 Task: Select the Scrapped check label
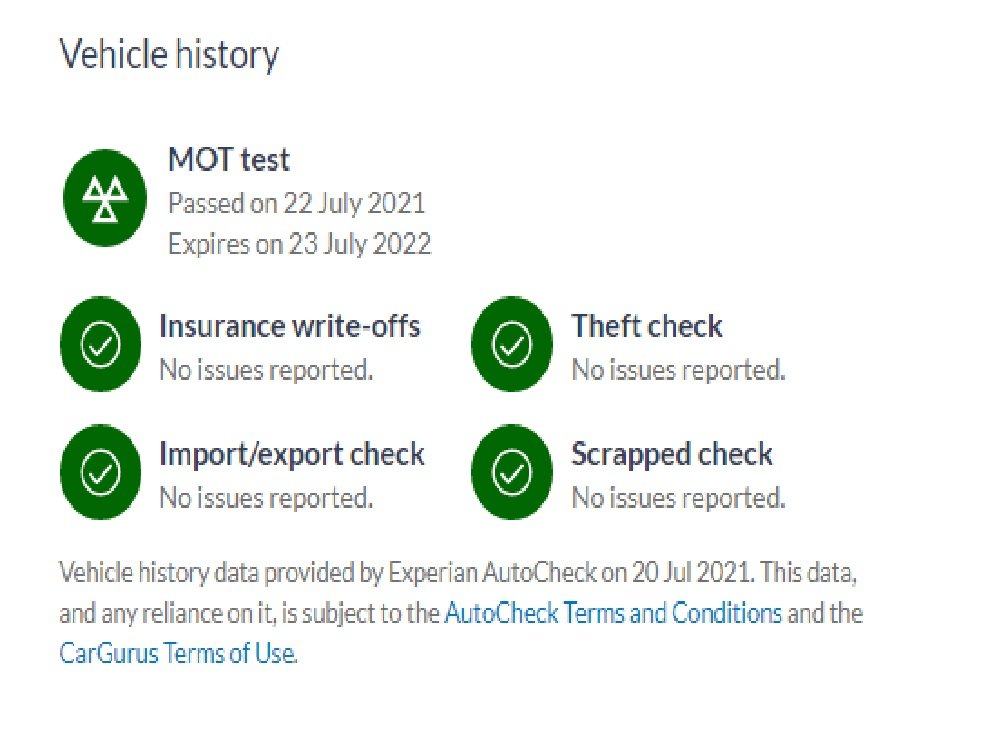(672, 454)
